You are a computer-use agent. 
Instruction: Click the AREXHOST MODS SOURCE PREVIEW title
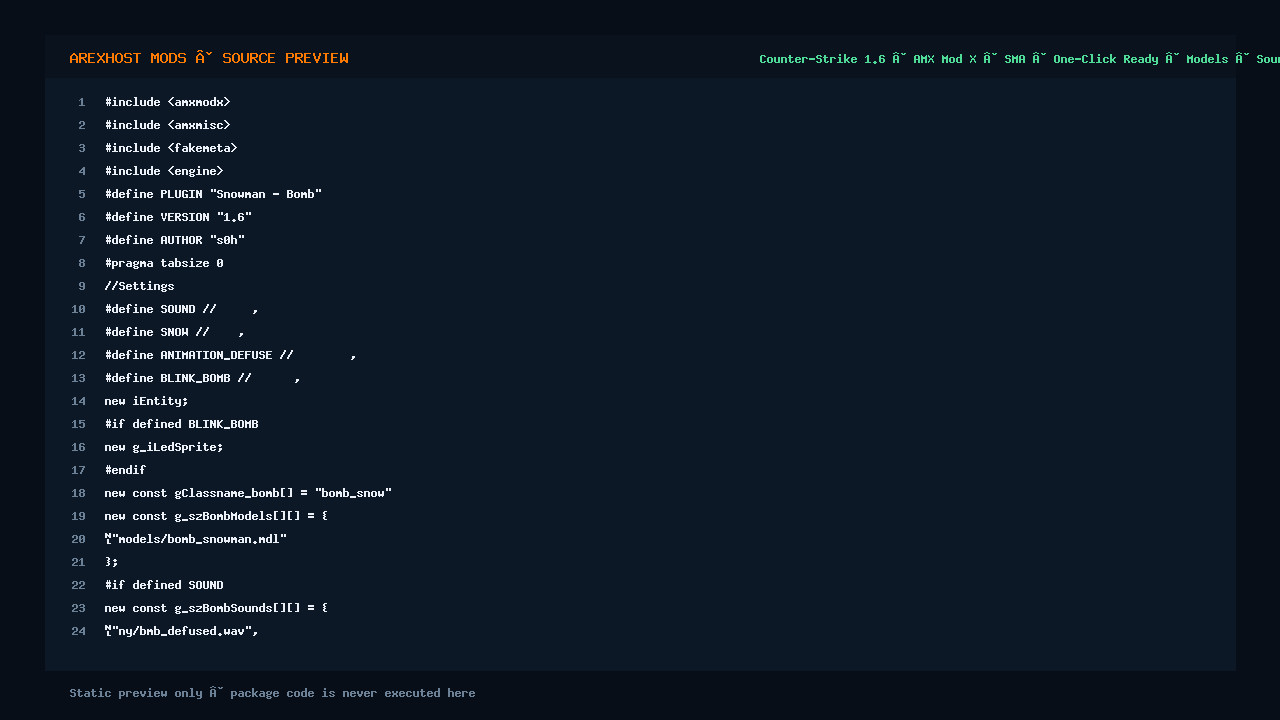209,58
